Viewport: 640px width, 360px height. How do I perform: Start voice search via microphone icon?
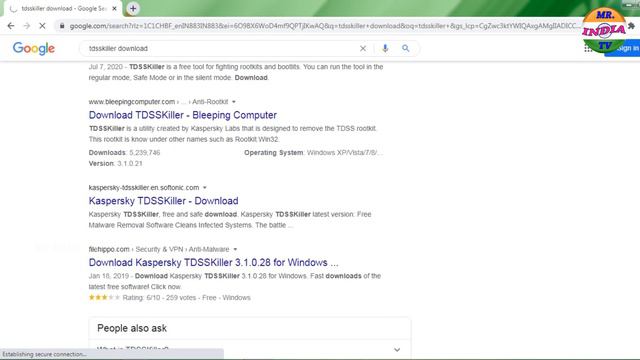tap(385, 48)
